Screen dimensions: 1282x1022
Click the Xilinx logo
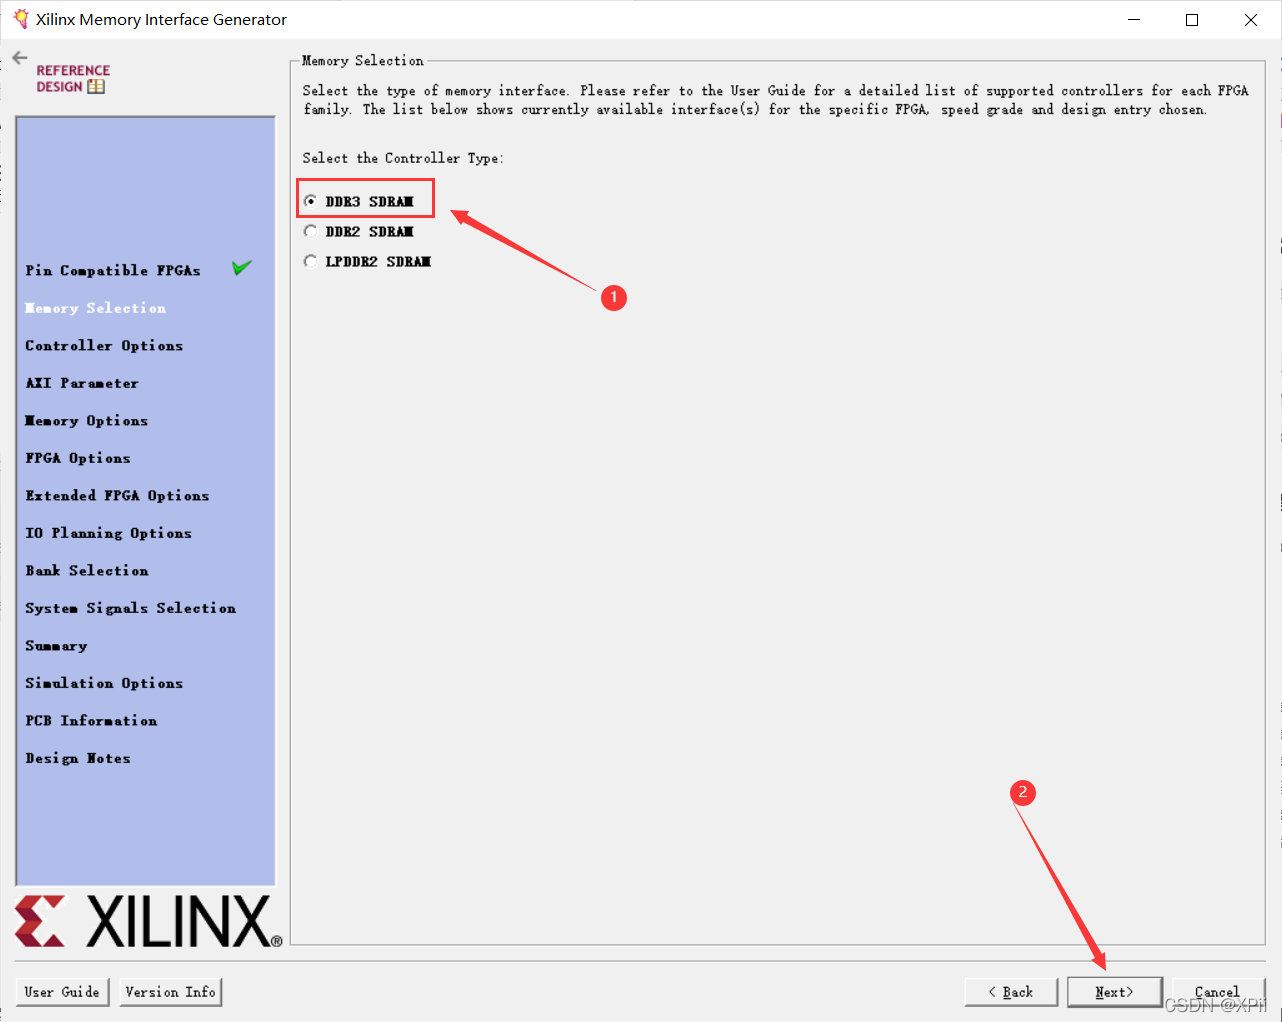click(148, 921)
